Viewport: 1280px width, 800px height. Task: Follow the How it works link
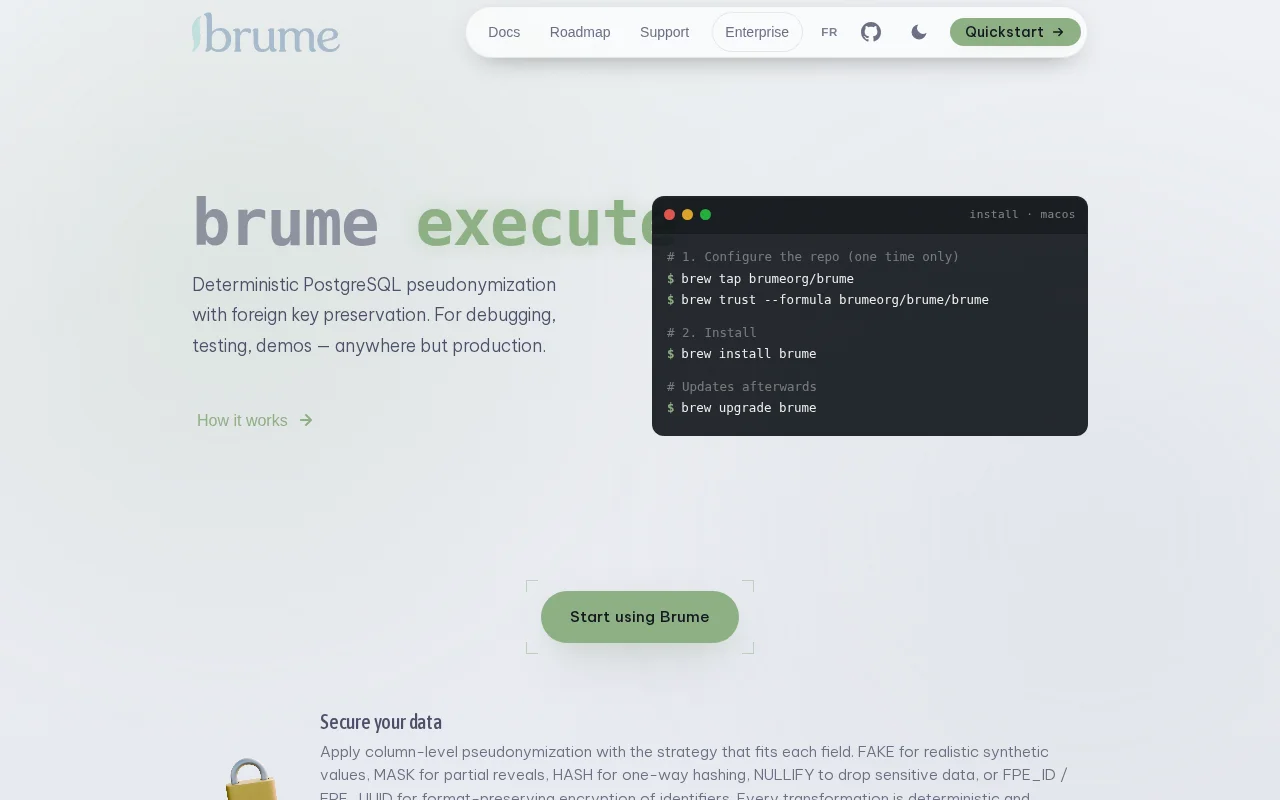coord(255,420)
